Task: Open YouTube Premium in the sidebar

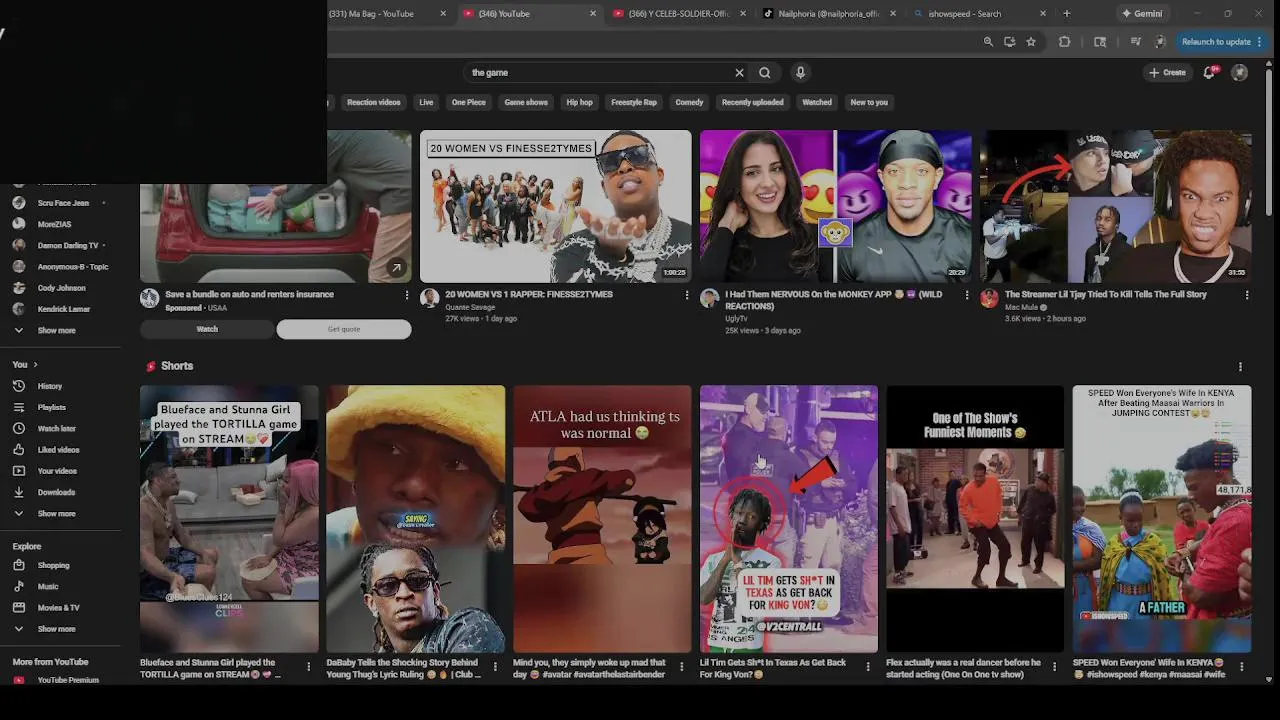Action: (67, 680)
